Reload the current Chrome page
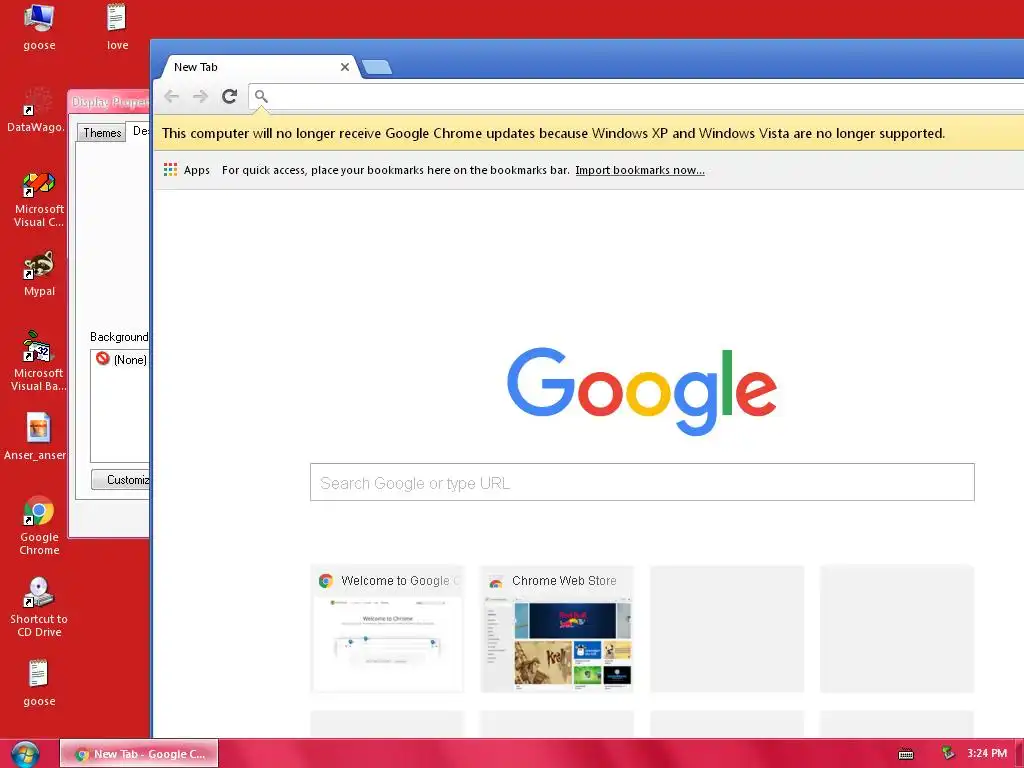This screenshot has width=1024, height=768. pyautogui.click(x=229, y=97)
